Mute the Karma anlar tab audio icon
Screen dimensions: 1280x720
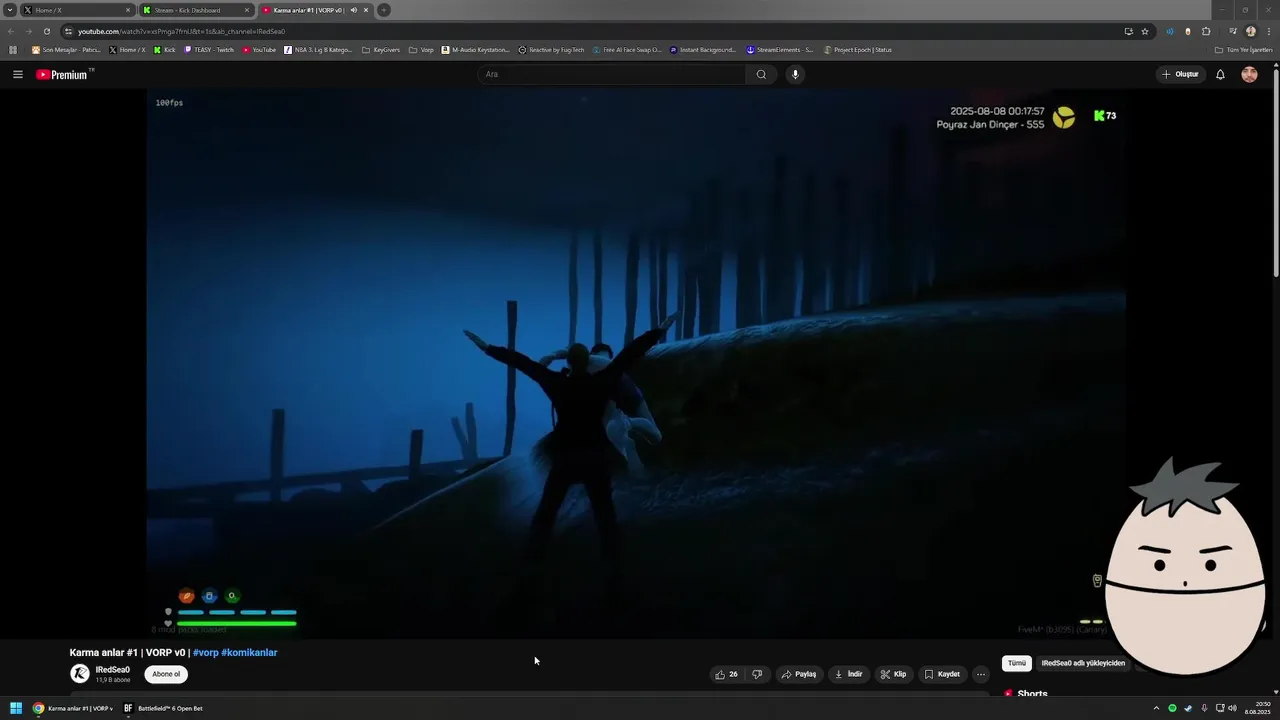pyautogui.click(x=353, y=10)
